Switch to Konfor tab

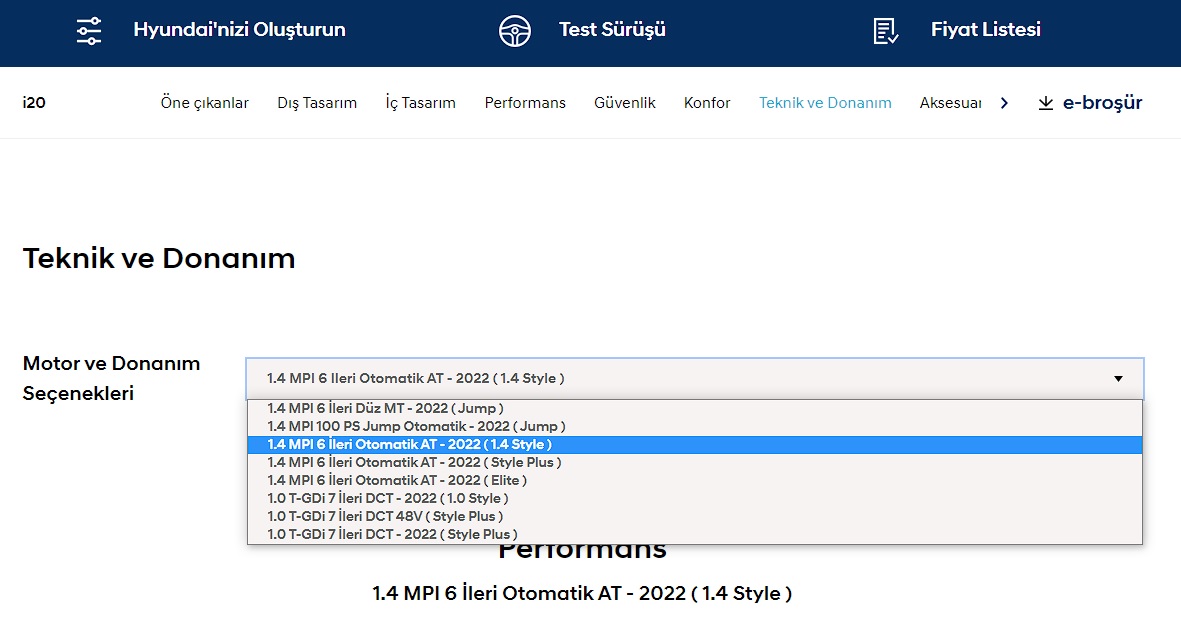(707, 103)
